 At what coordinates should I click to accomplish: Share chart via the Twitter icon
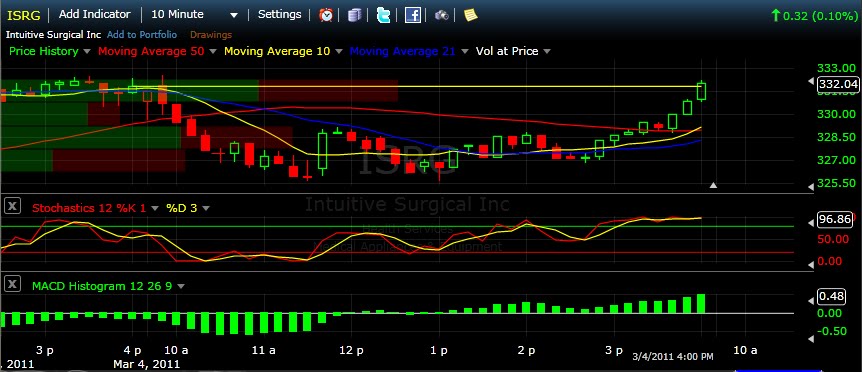pos(383,15)
